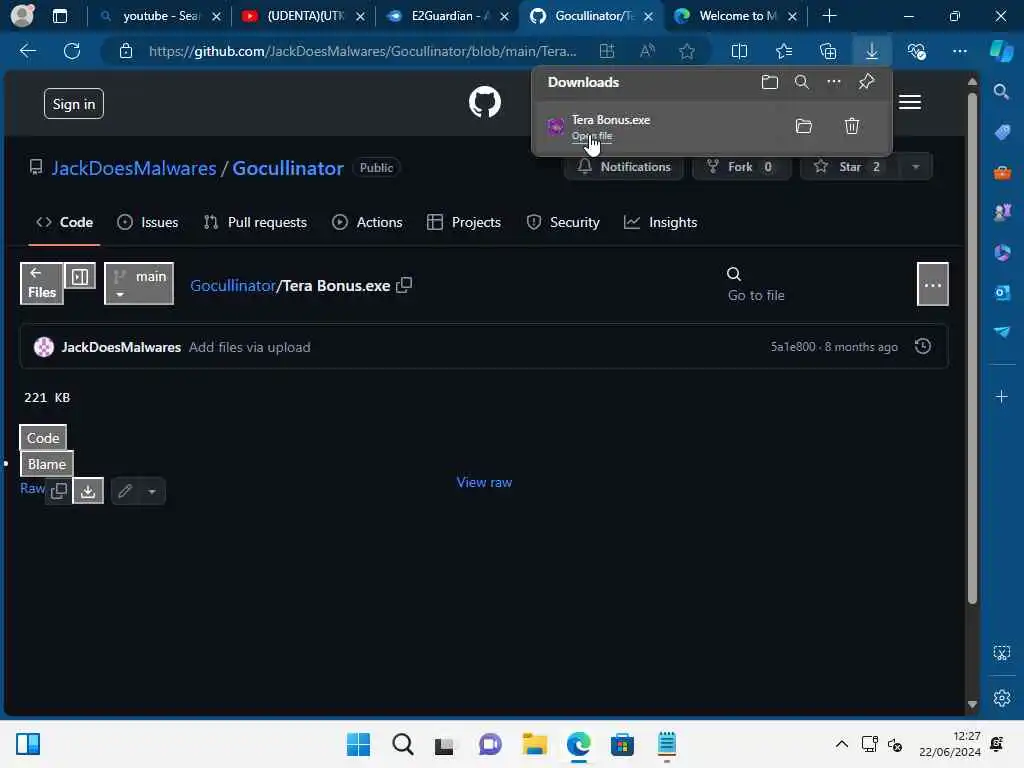Add this page to favorites star
The image size is (1024, 768).
(687, 51)
